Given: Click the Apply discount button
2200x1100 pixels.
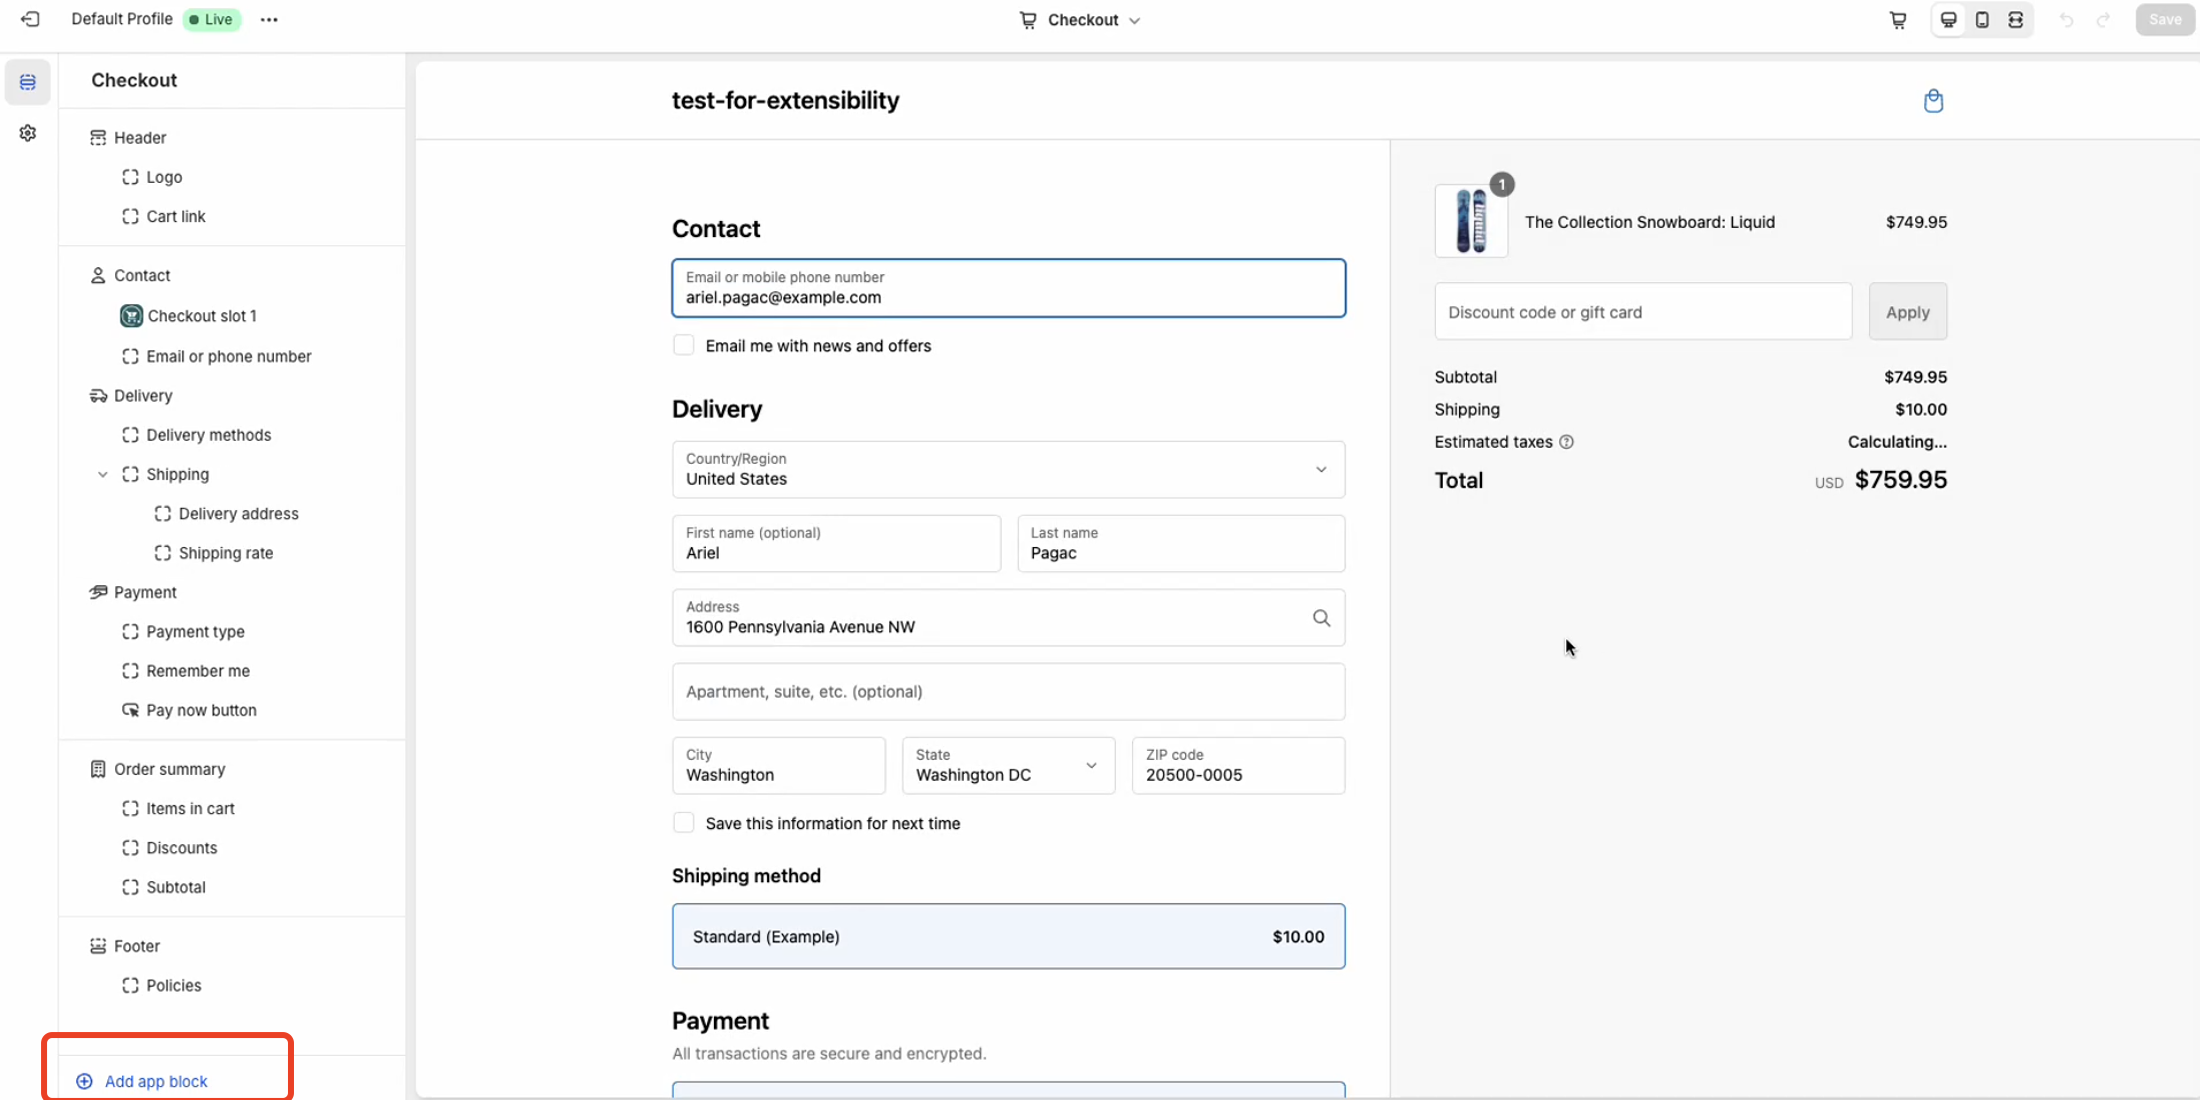Looking at the screenshot, I should click(x=1907, y=312).
